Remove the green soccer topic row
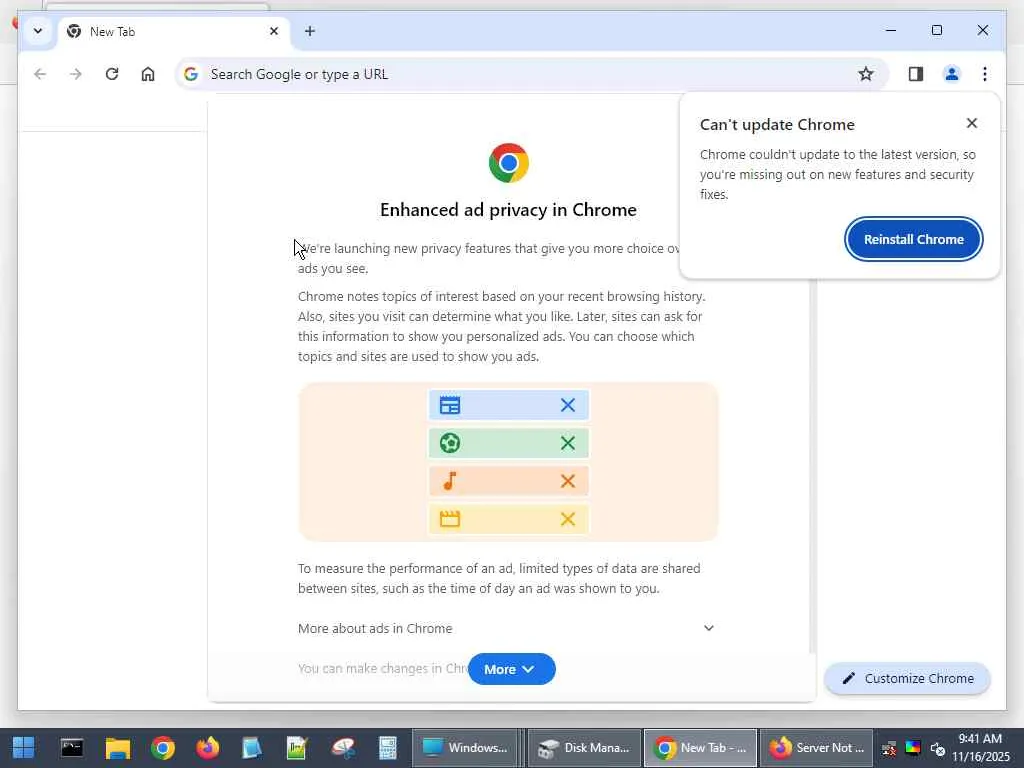 (568, 443)
